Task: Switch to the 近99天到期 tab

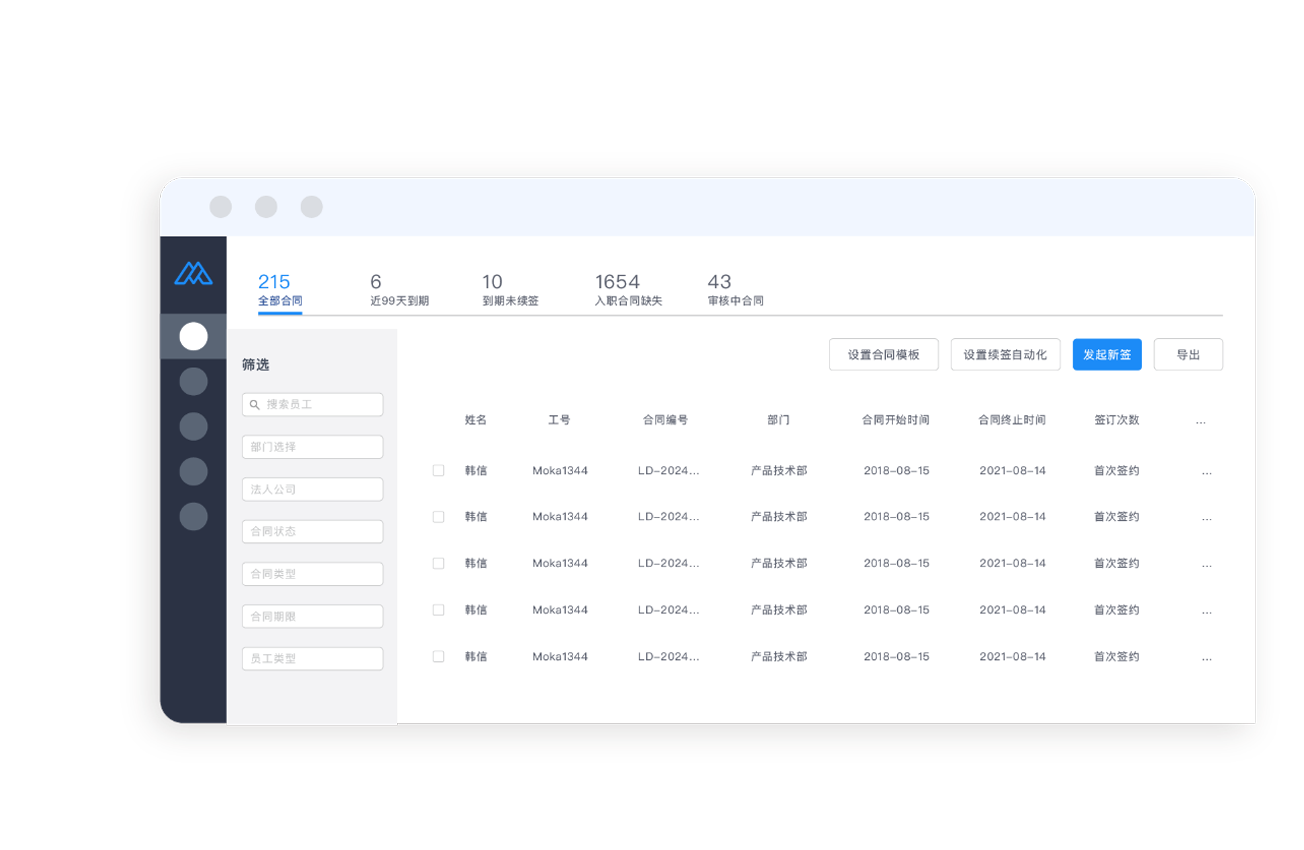Action: tap(399, 290)
